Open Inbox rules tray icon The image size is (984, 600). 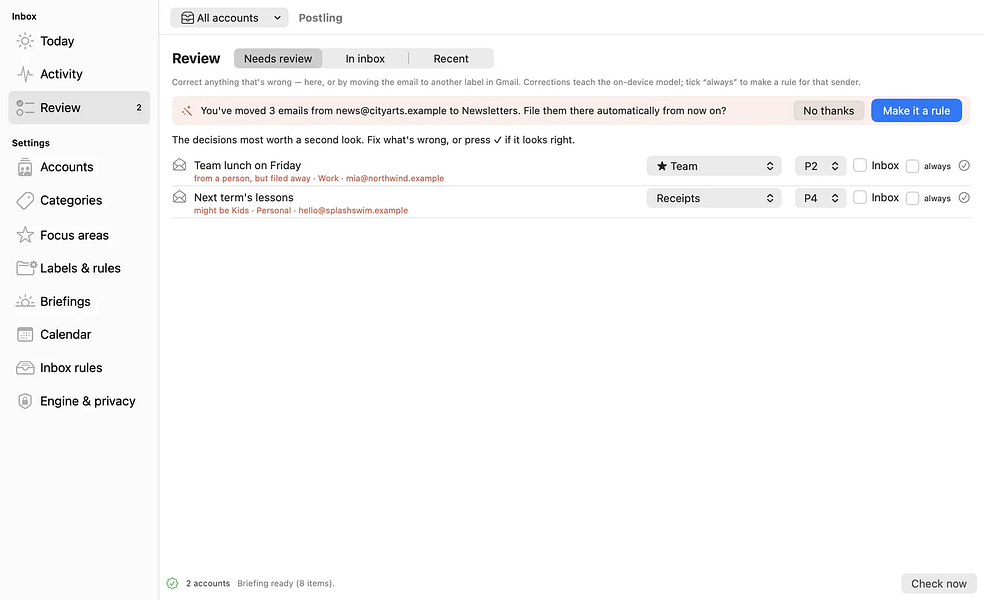(25, 368)
